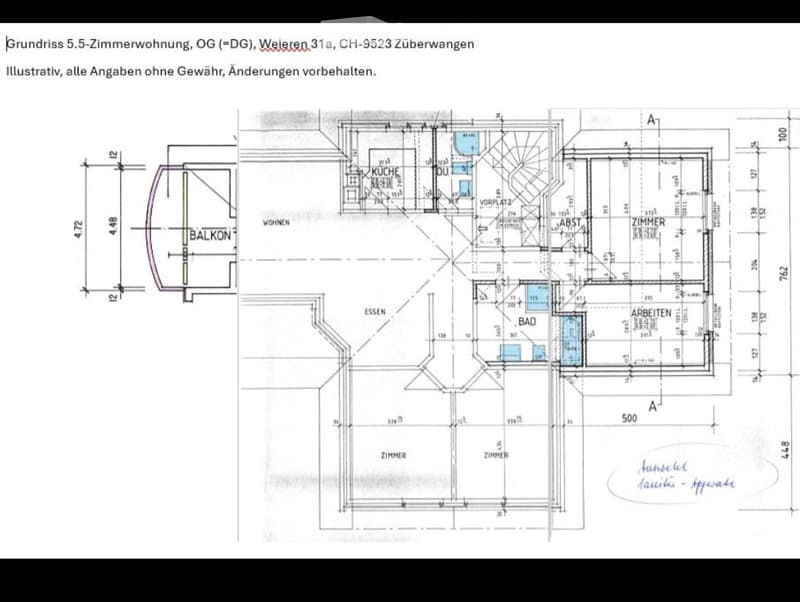Click the "500" dimension below the plan
Image resolution: width=800 pixels, height=602 pixels.
pos(630,418)
